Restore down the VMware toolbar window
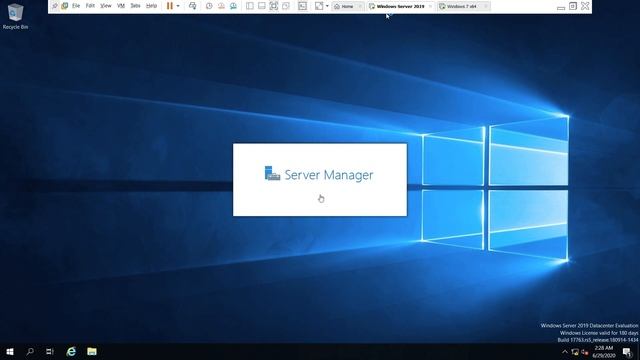 point(573,6)
